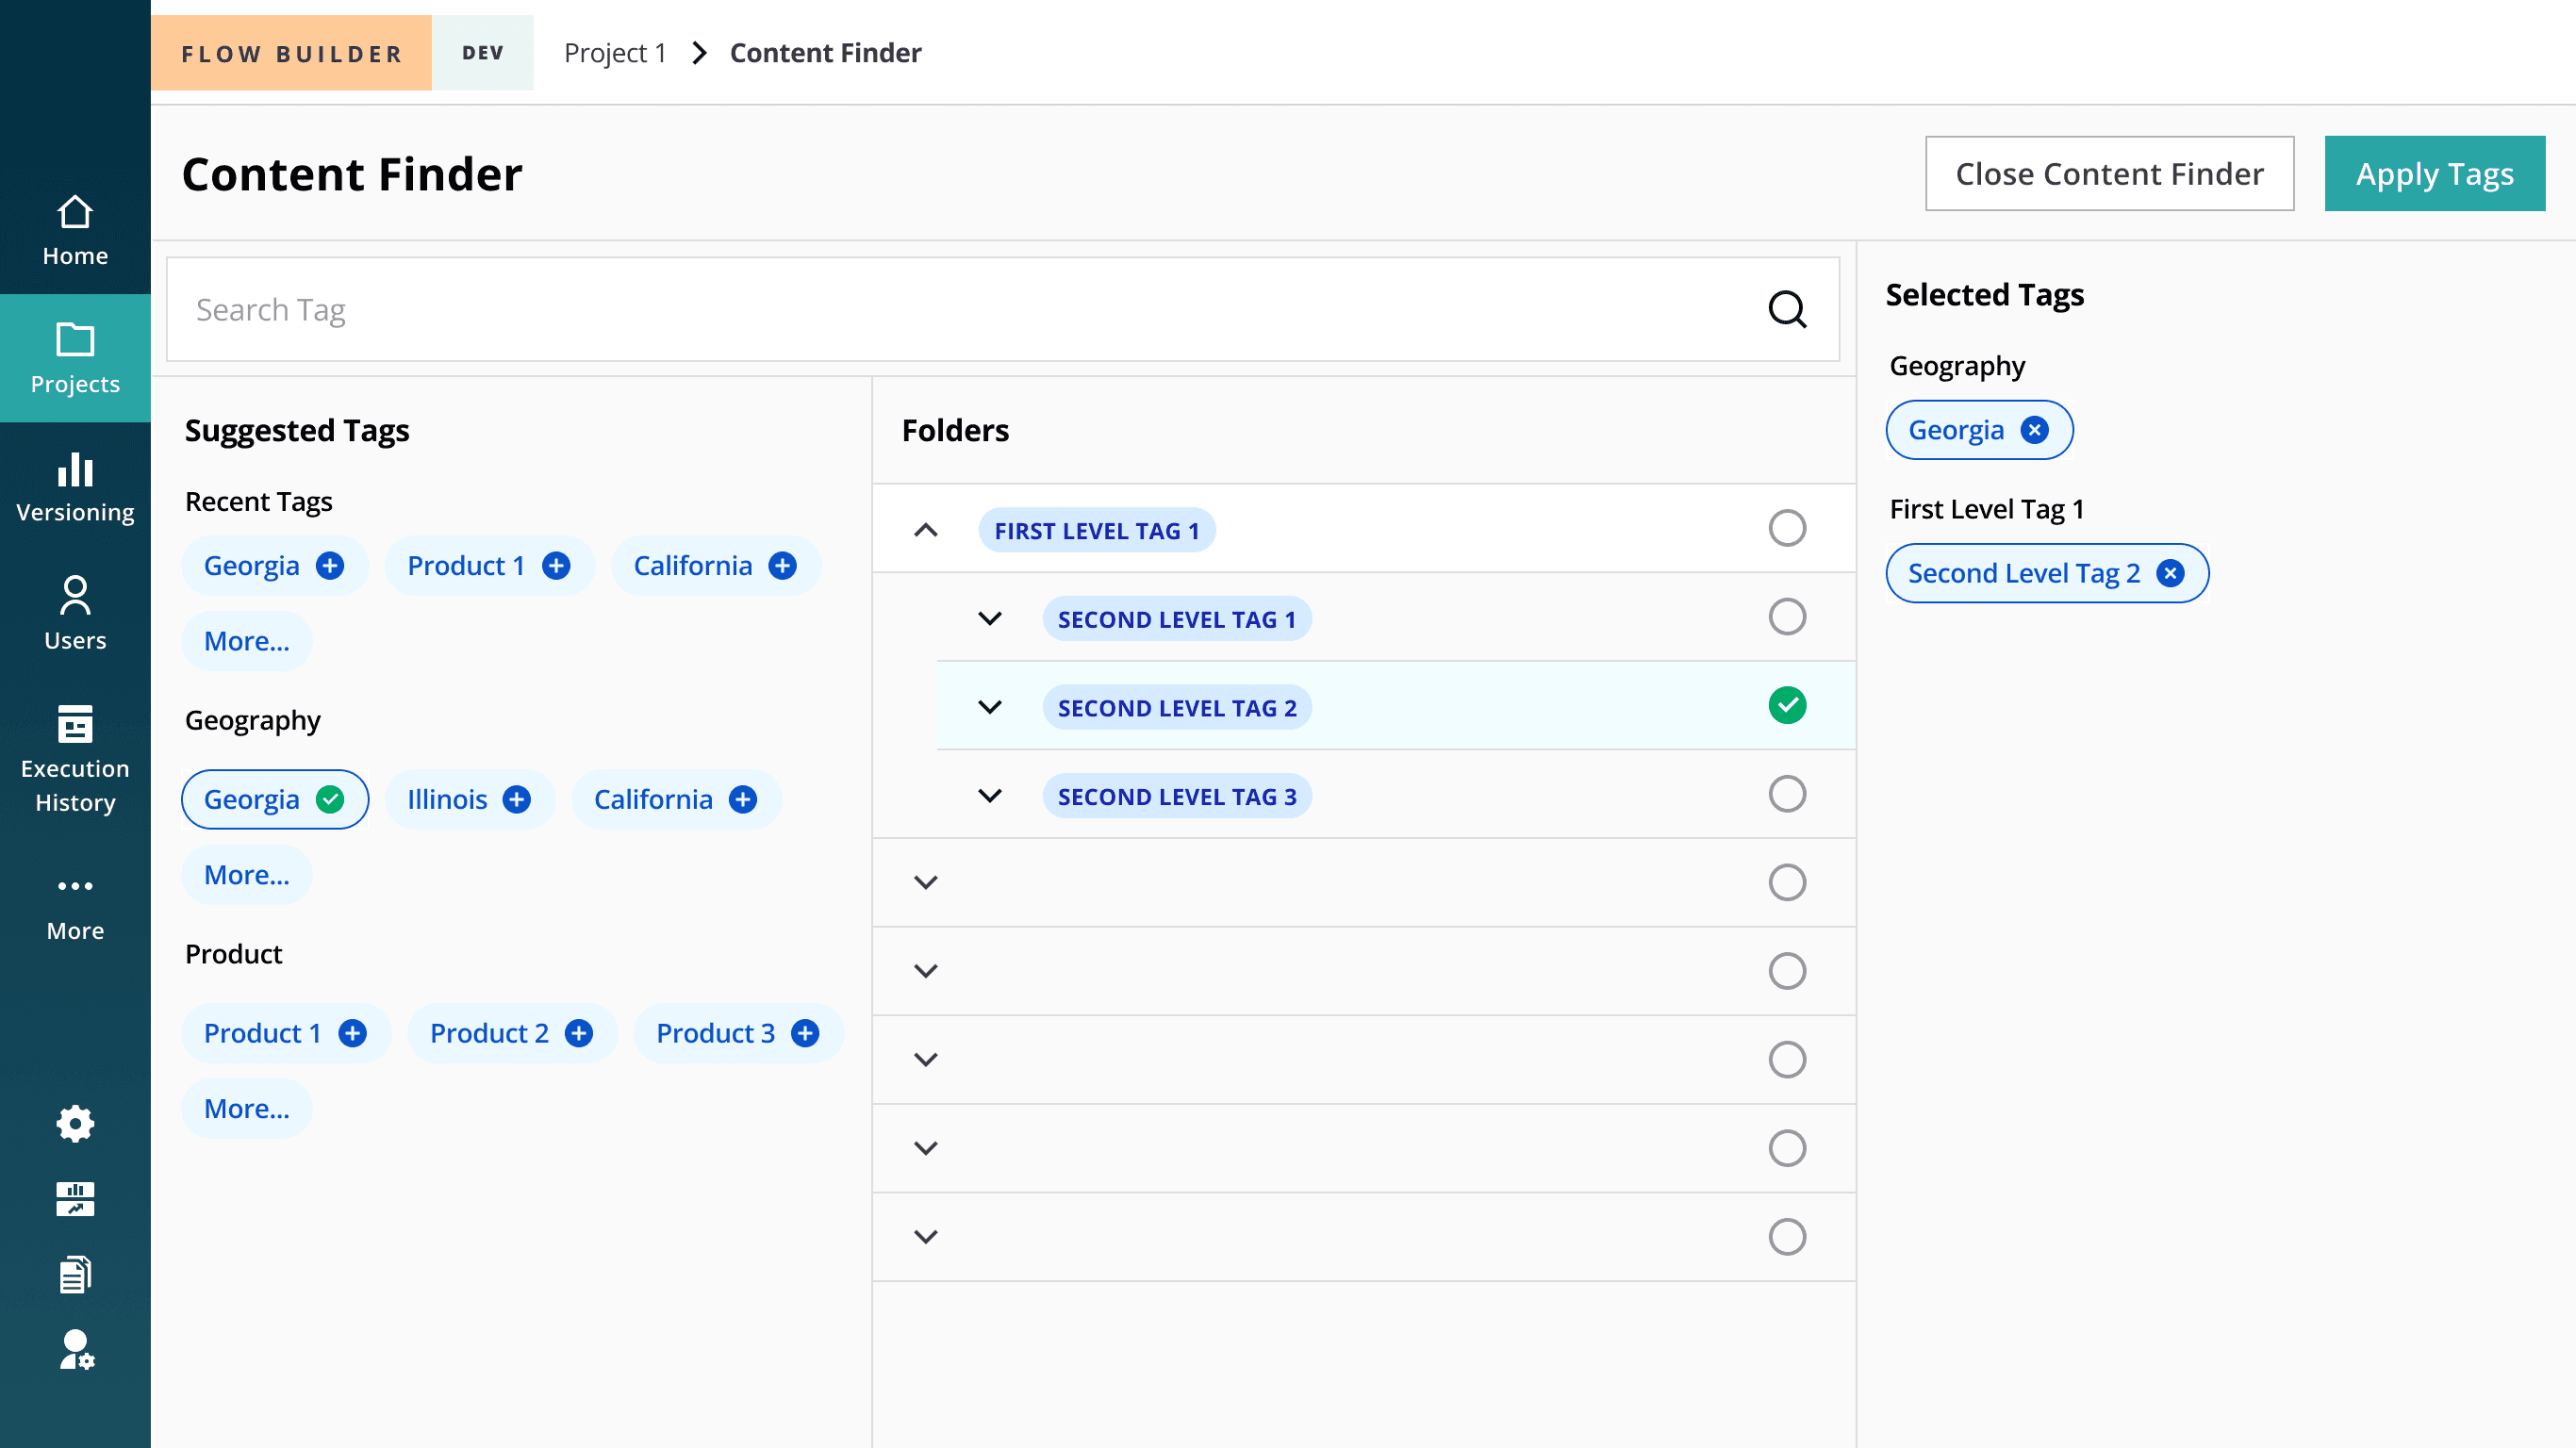This screenshot has height=1448, width=2576.
Task: Add Illinois geography tag
Action: click(x=516, y=799)
